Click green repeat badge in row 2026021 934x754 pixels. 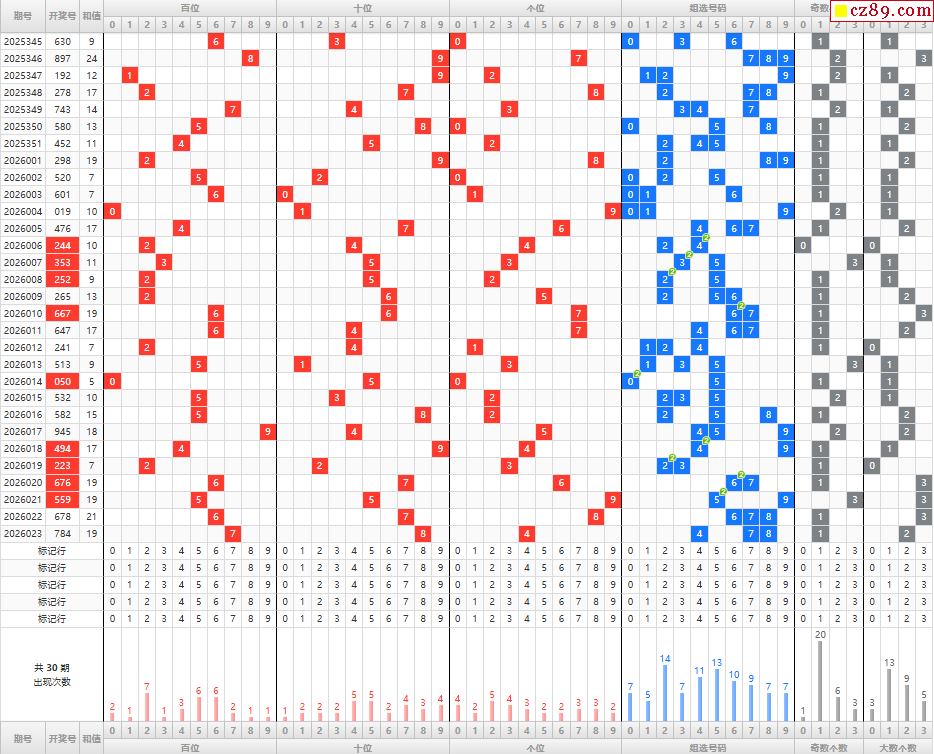click(x=723, y=493)
